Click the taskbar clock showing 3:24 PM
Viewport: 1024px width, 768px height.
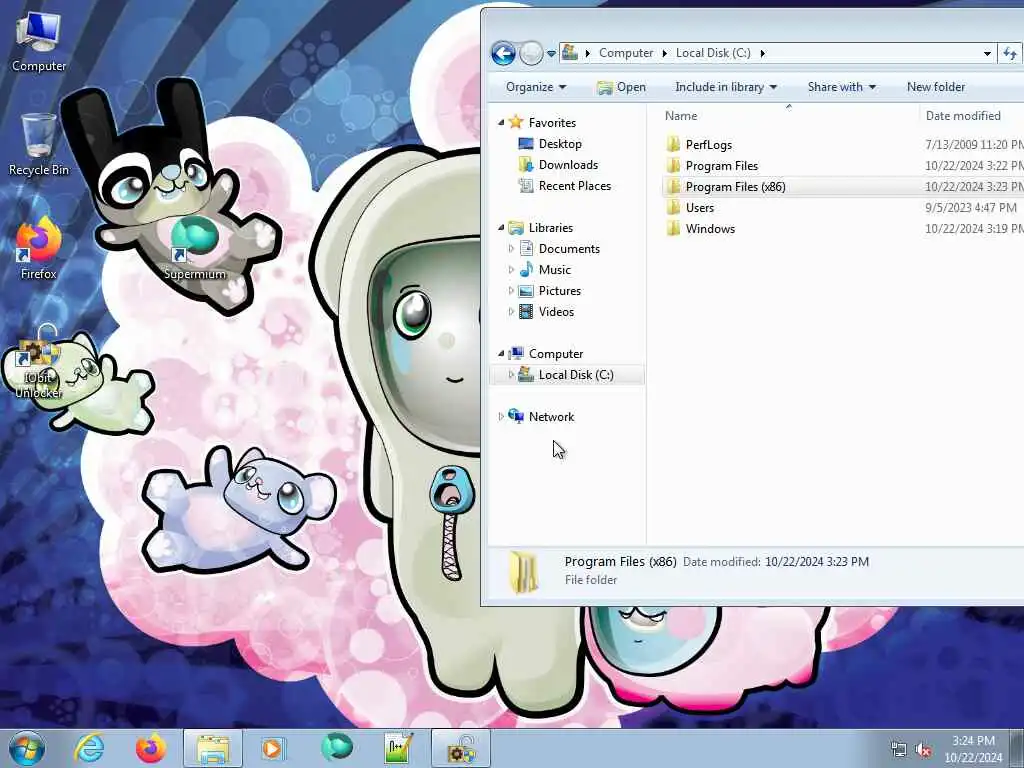click(x=973, y=749)
